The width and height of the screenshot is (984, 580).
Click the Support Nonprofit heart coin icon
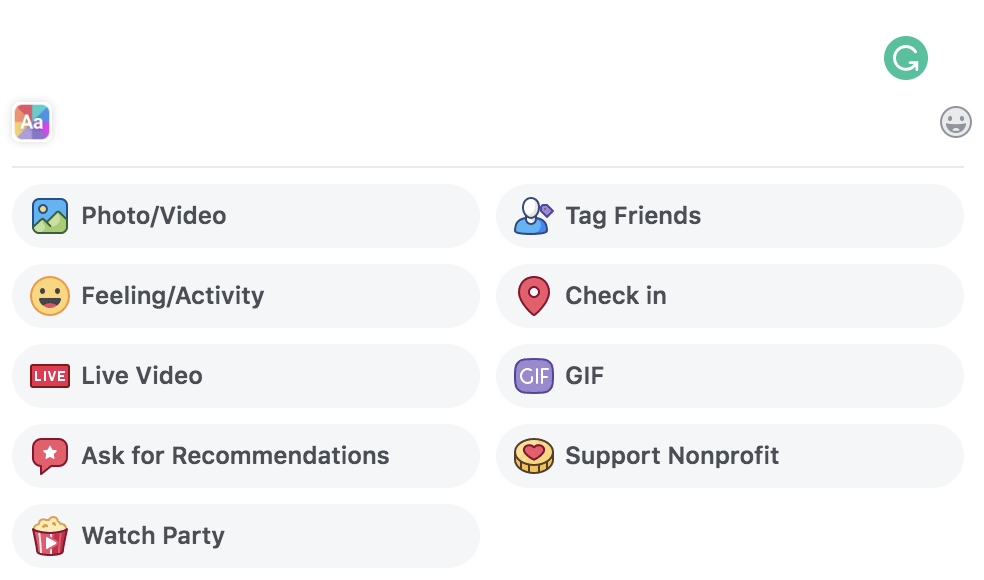coord(532,455)
